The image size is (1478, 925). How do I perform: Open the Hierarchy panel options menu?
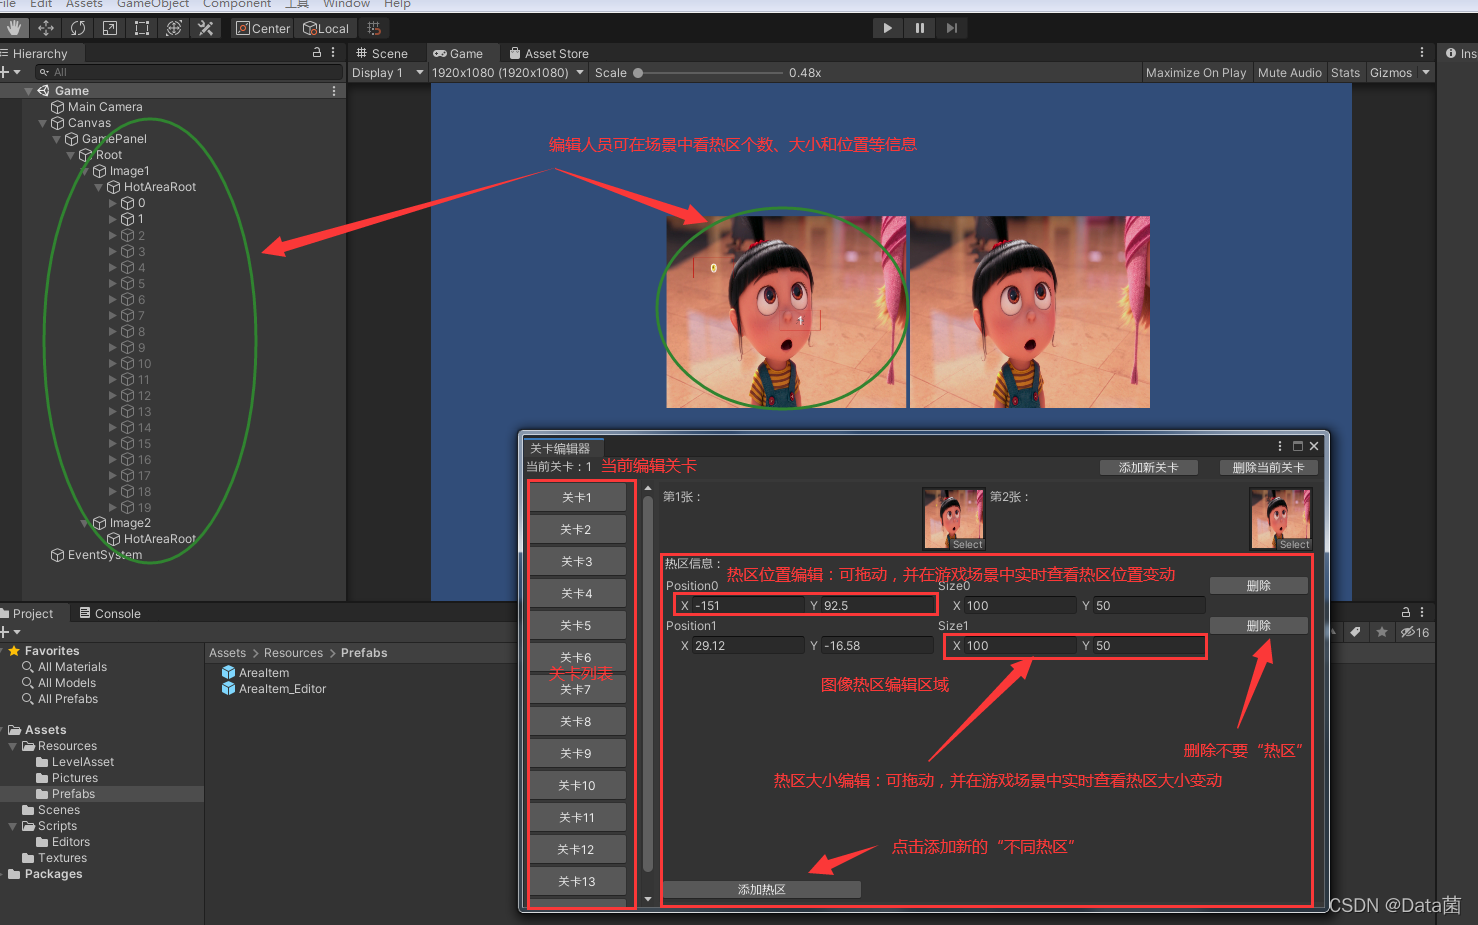[x=333, y=53]
